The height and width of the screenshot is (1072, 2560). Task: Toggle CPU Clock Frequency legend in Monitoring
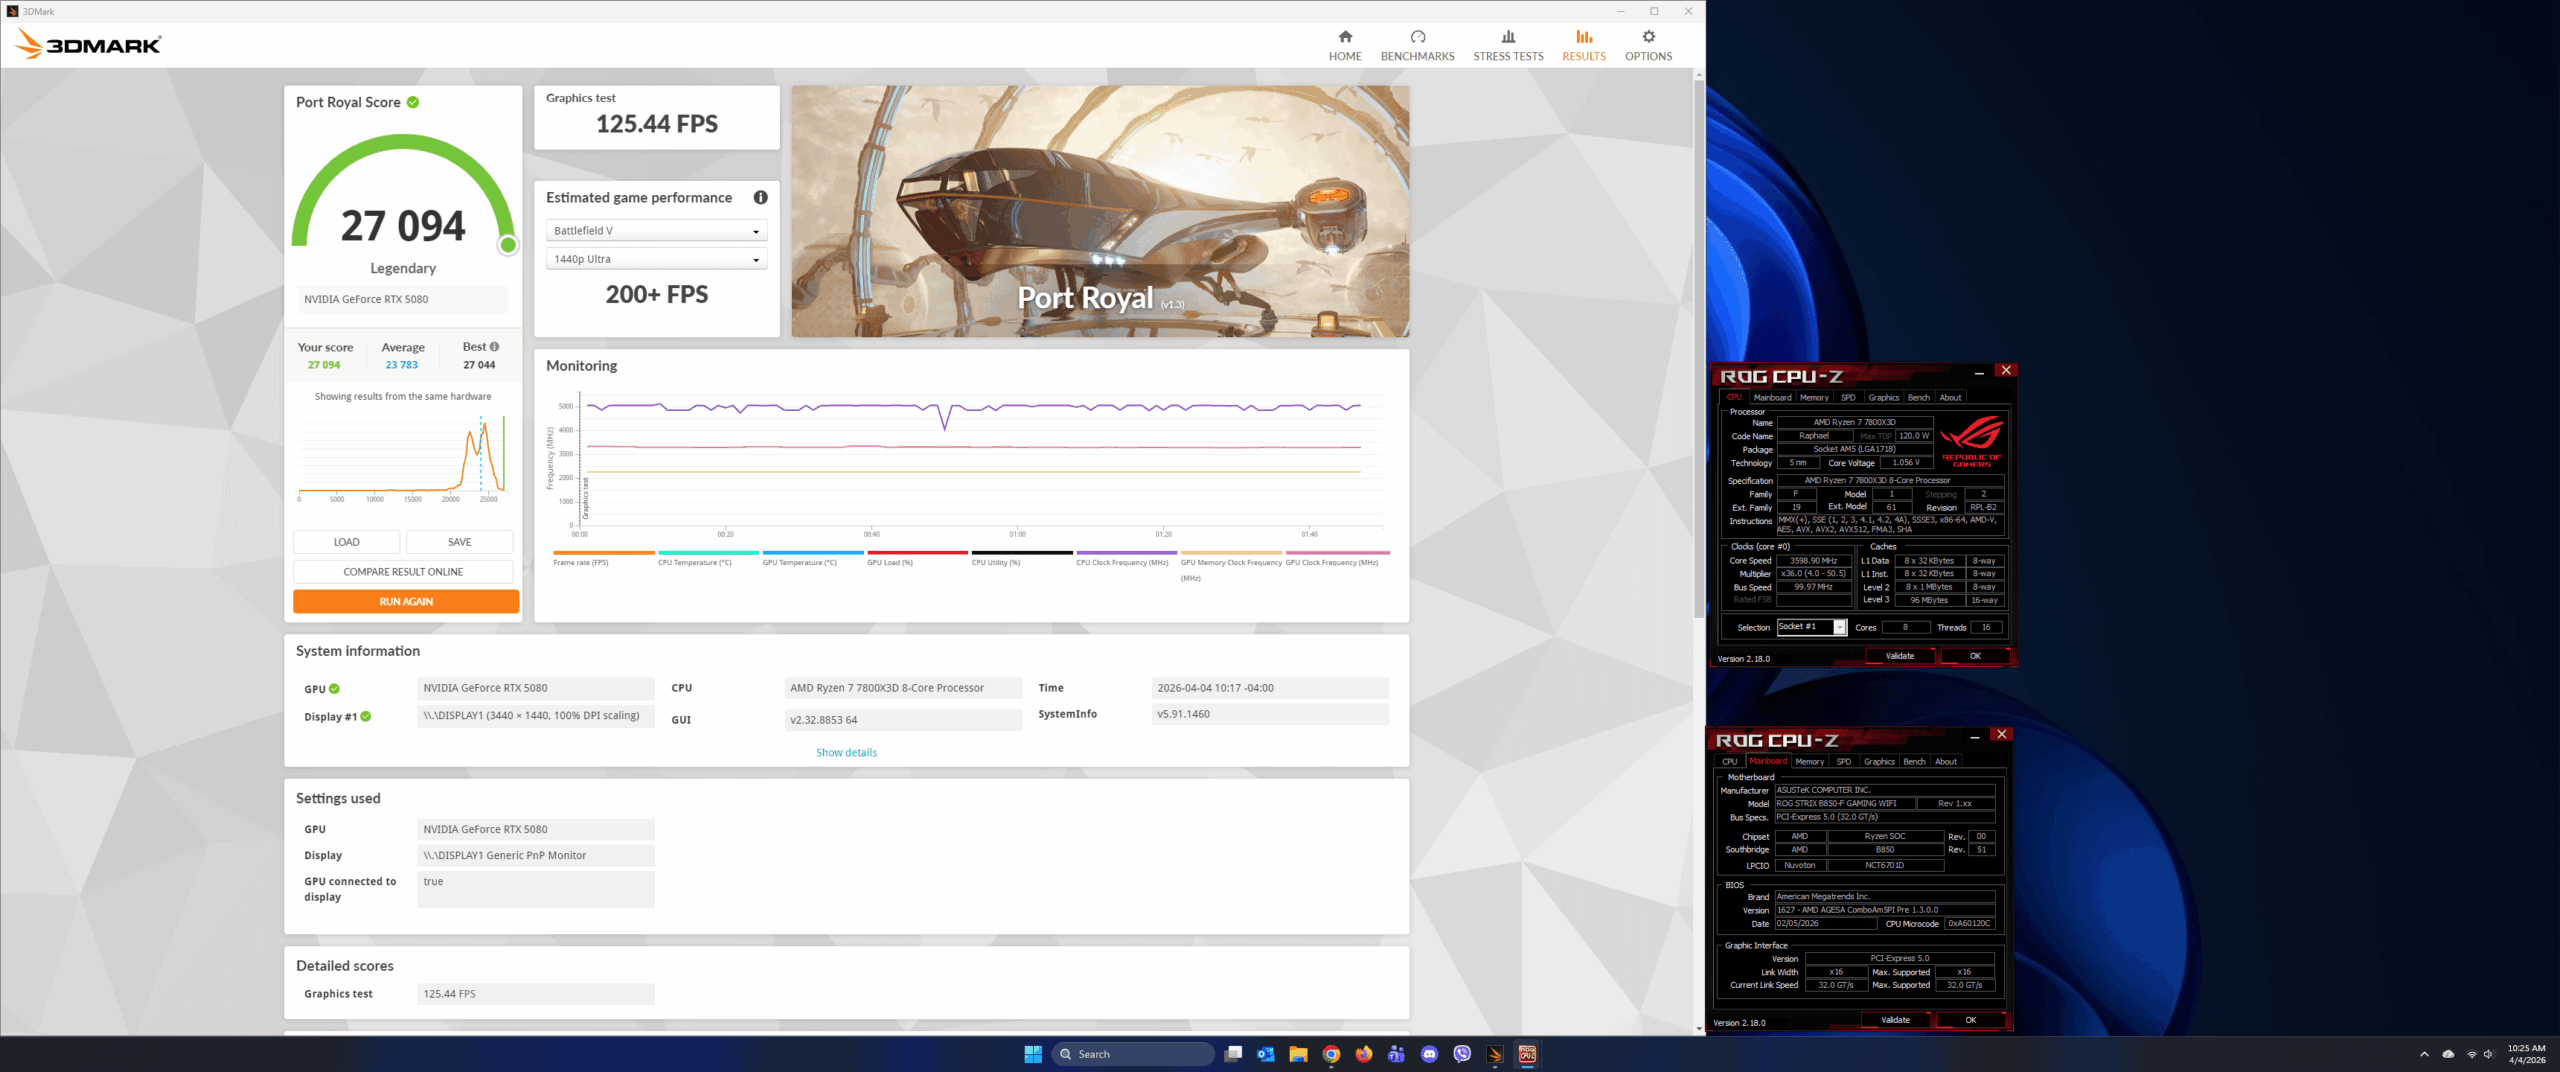[x=1121, y=562]
